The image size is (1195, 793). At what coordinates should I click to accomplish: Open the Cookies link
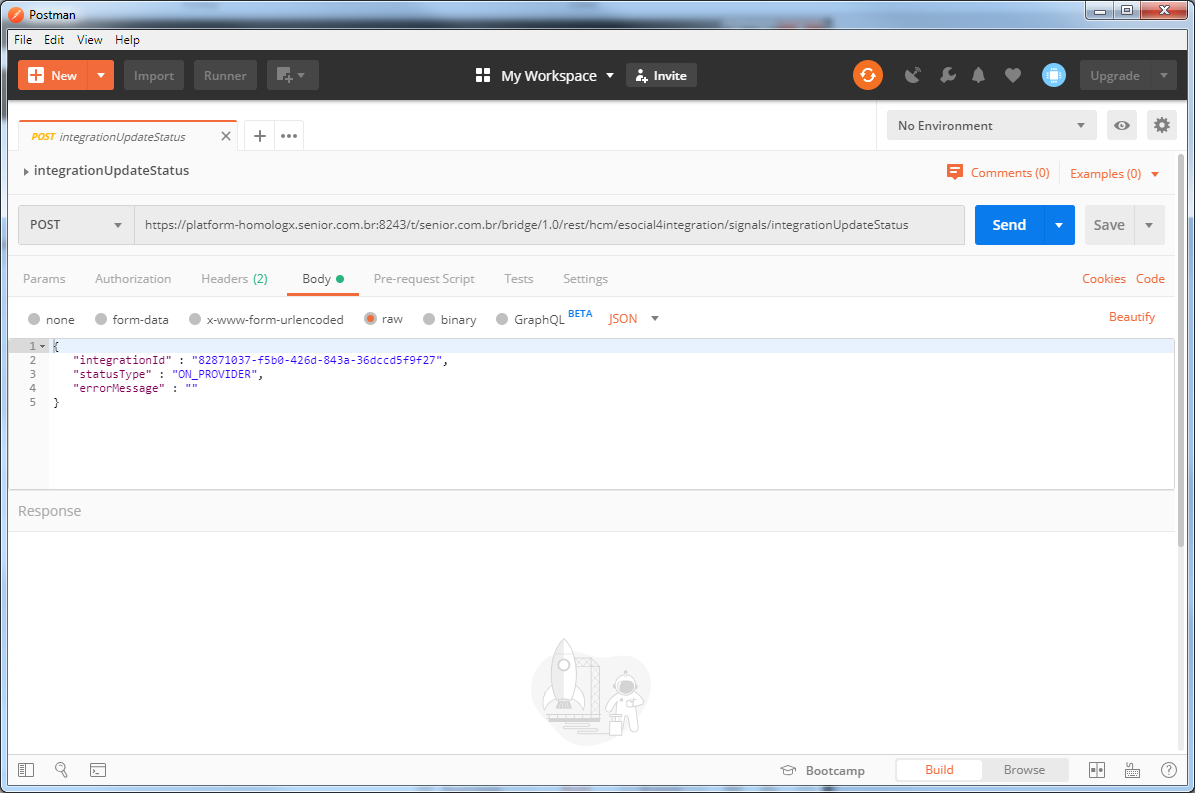coord(1104,279)
